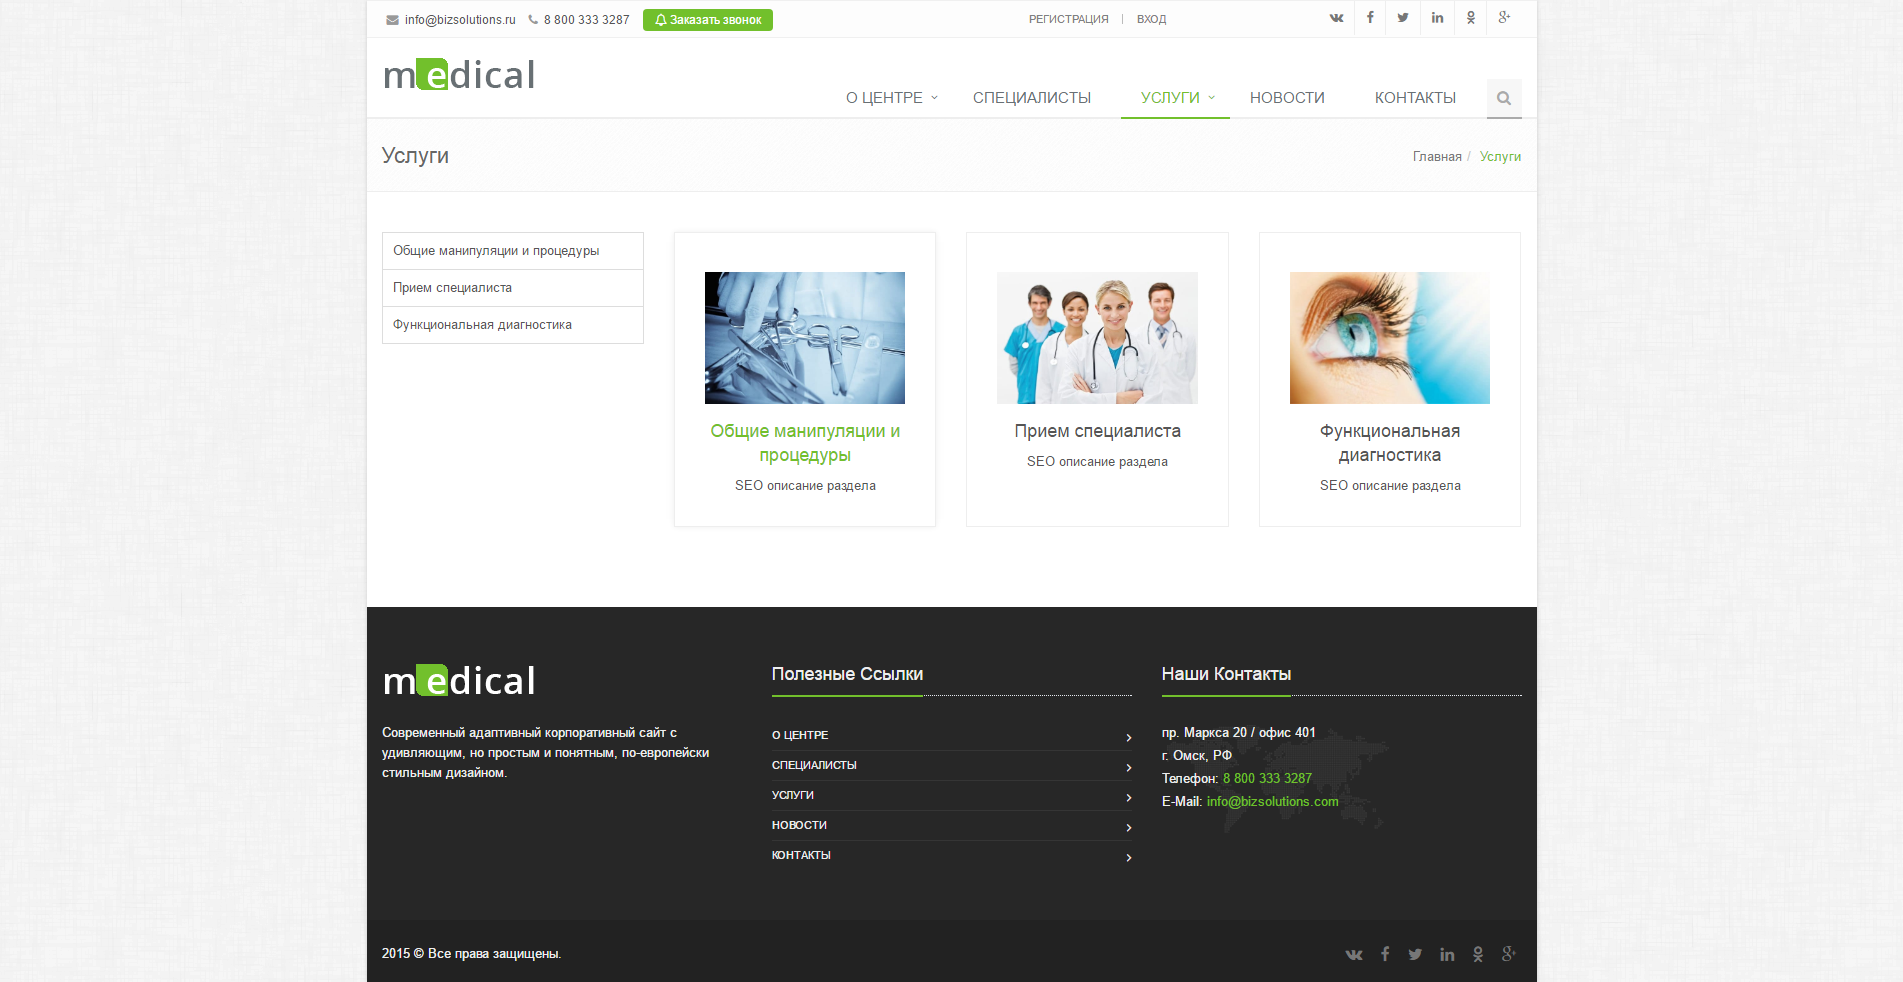Open the Twitter icon in footer
Viewport: 1903px width, 982px height.
pyautogui.click(x=1415, y=954)
